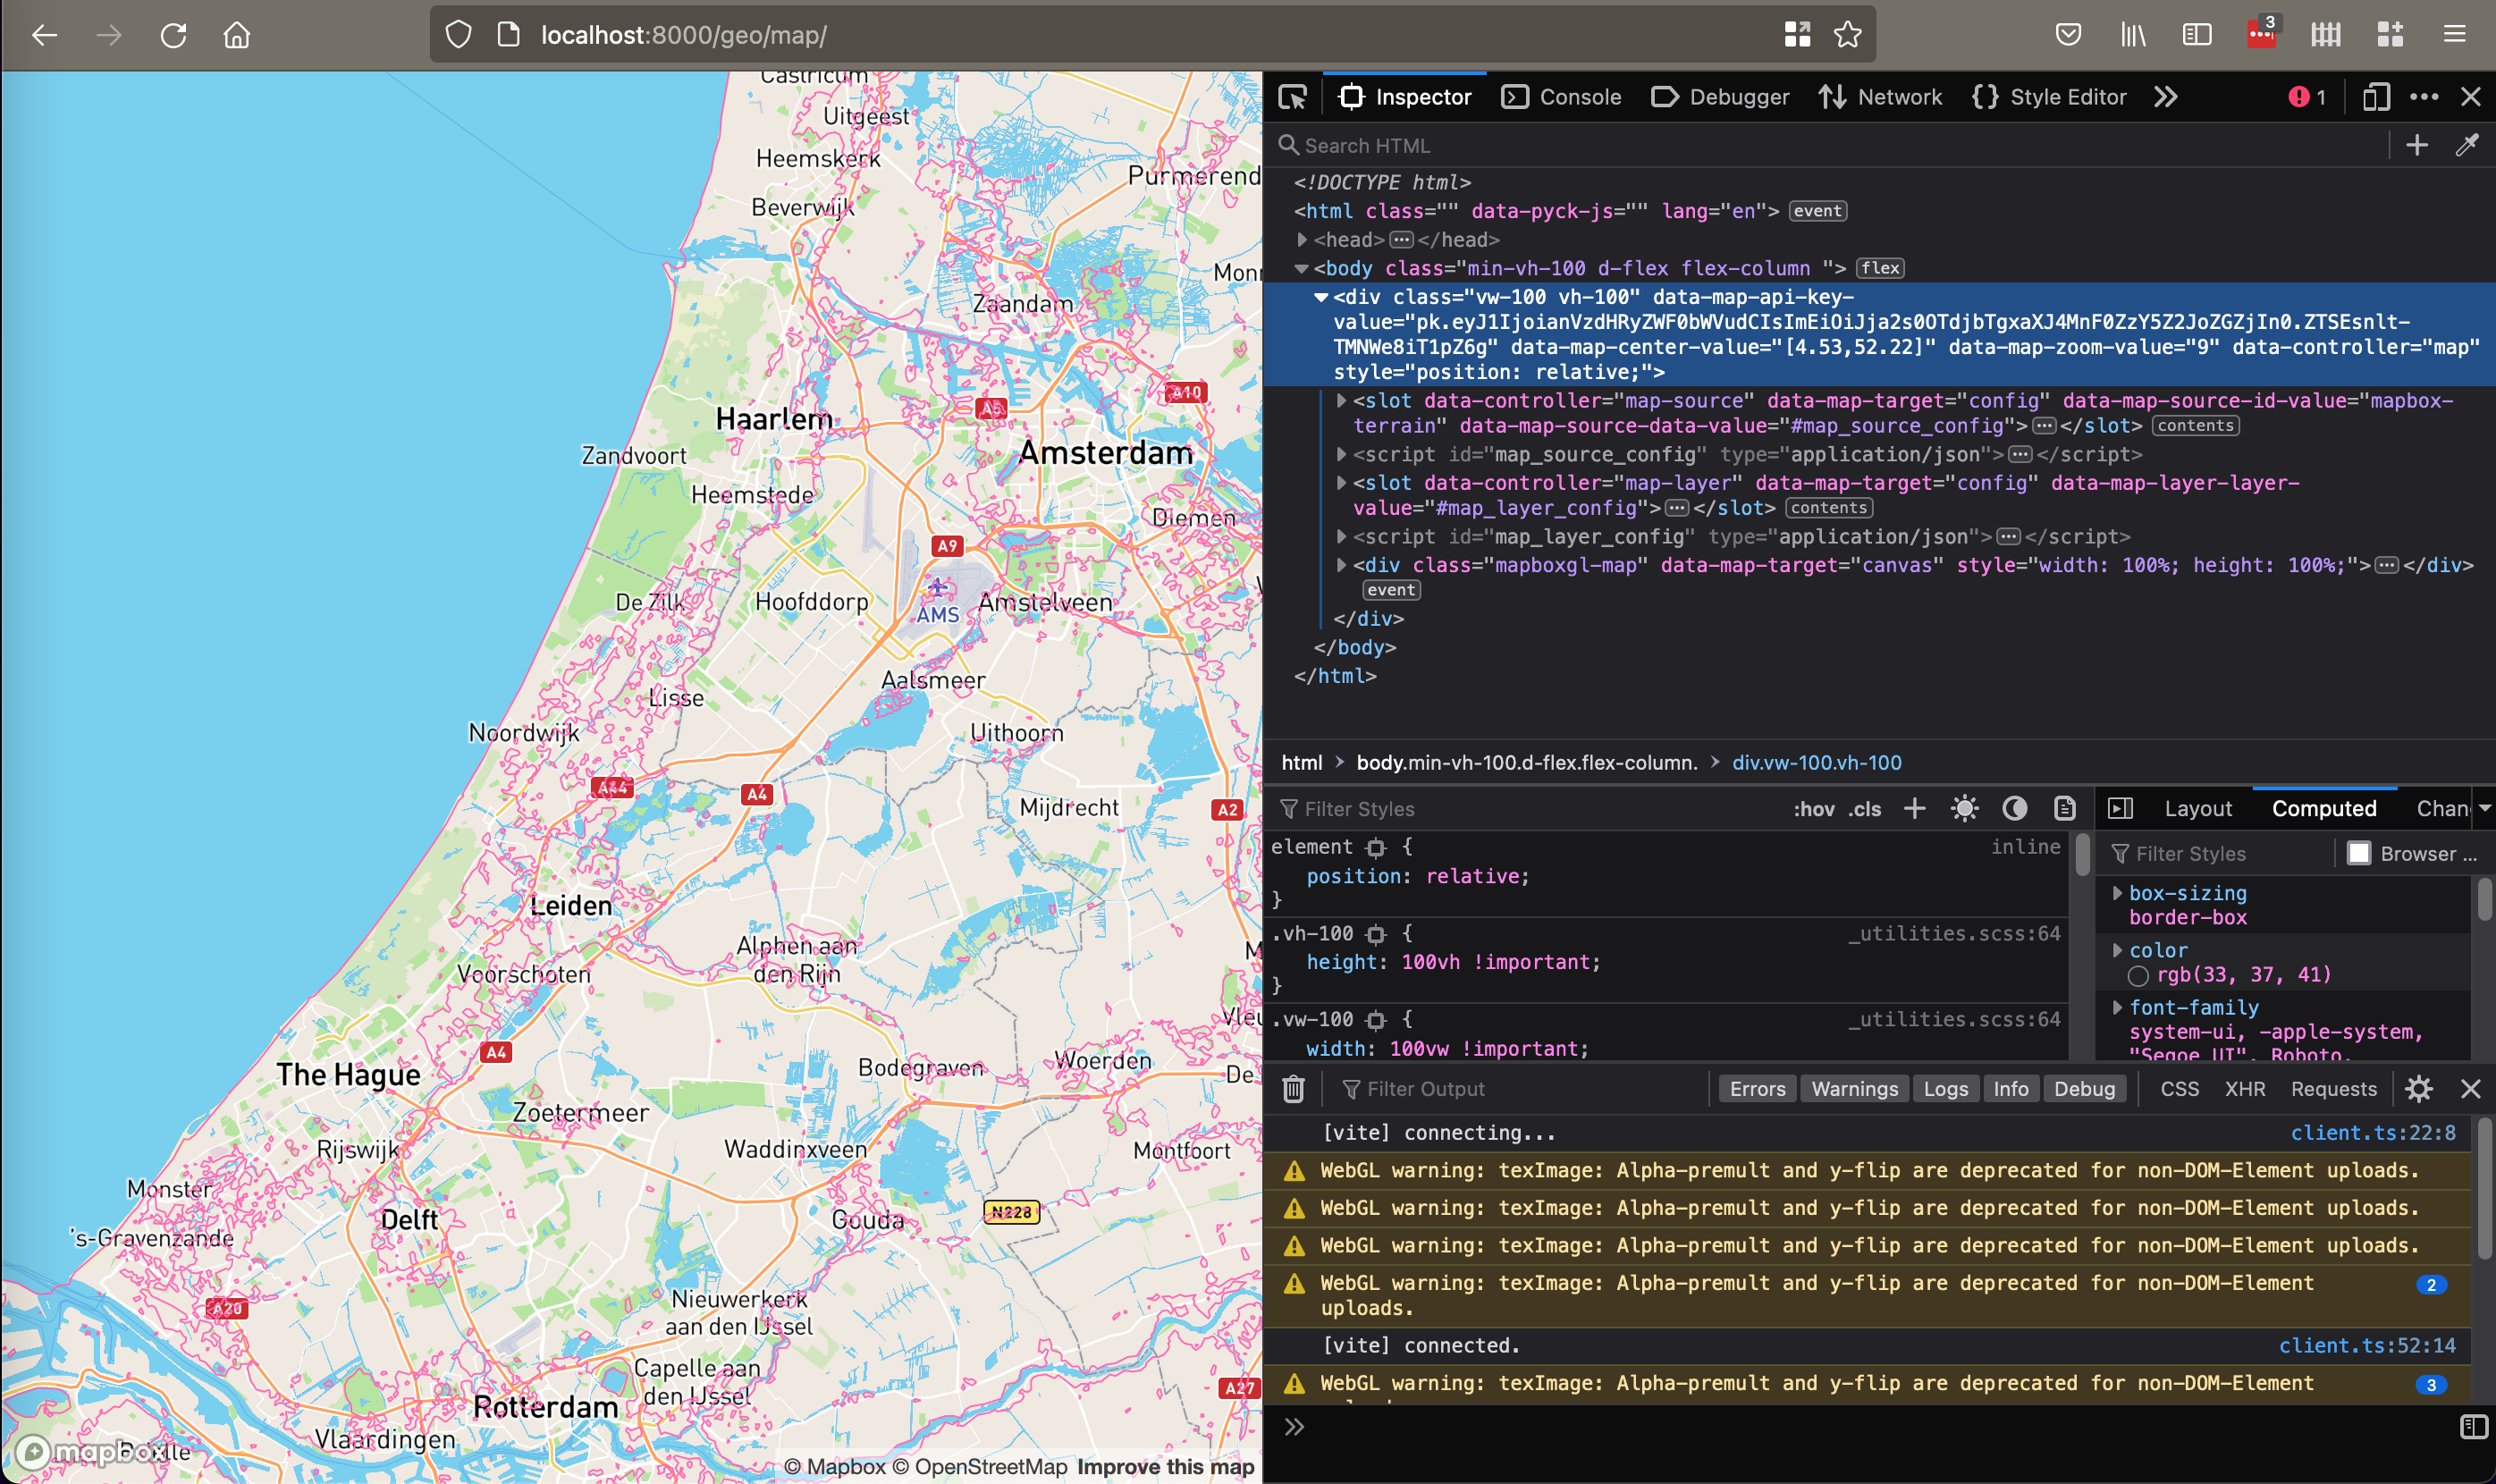This screenshot has width=2496, height=1484.
Task: Toggle the Errors console filter
Action: coord(1757,1088)
